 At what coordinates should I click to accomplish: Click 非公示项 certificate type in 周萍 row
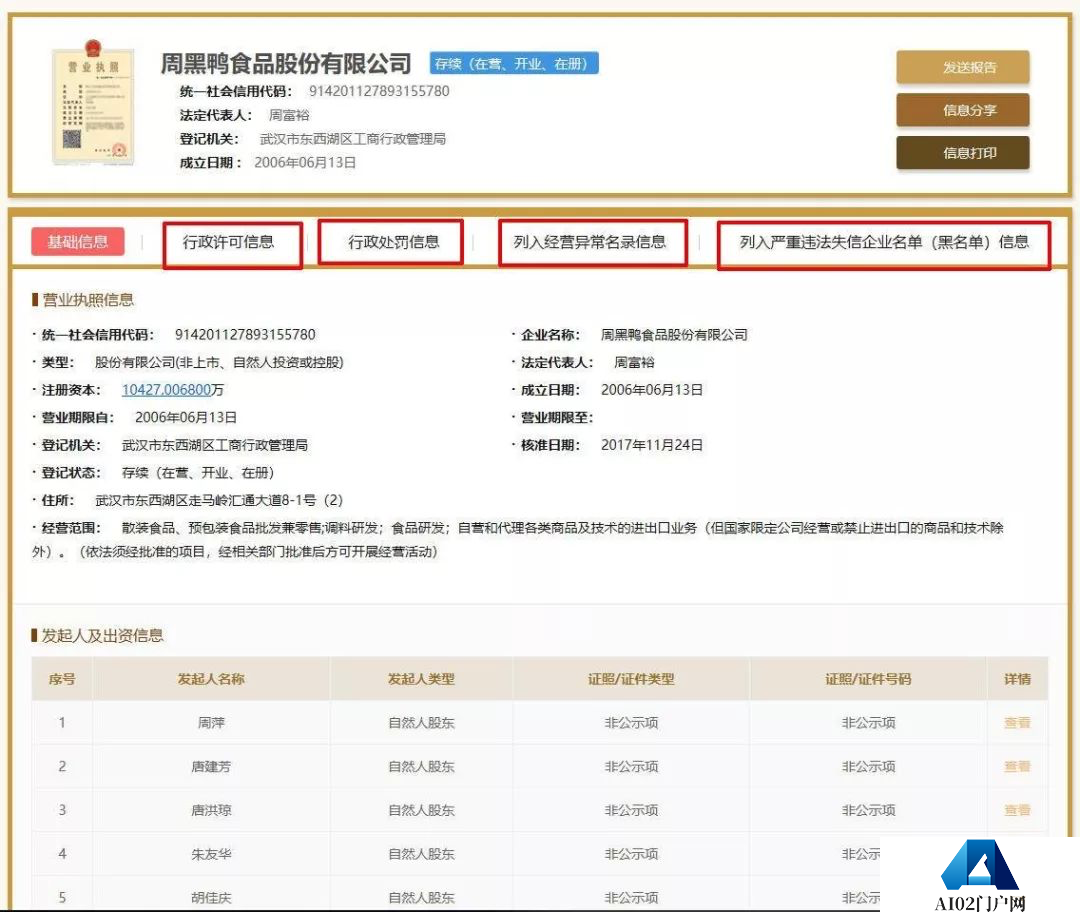pos(631,723)
